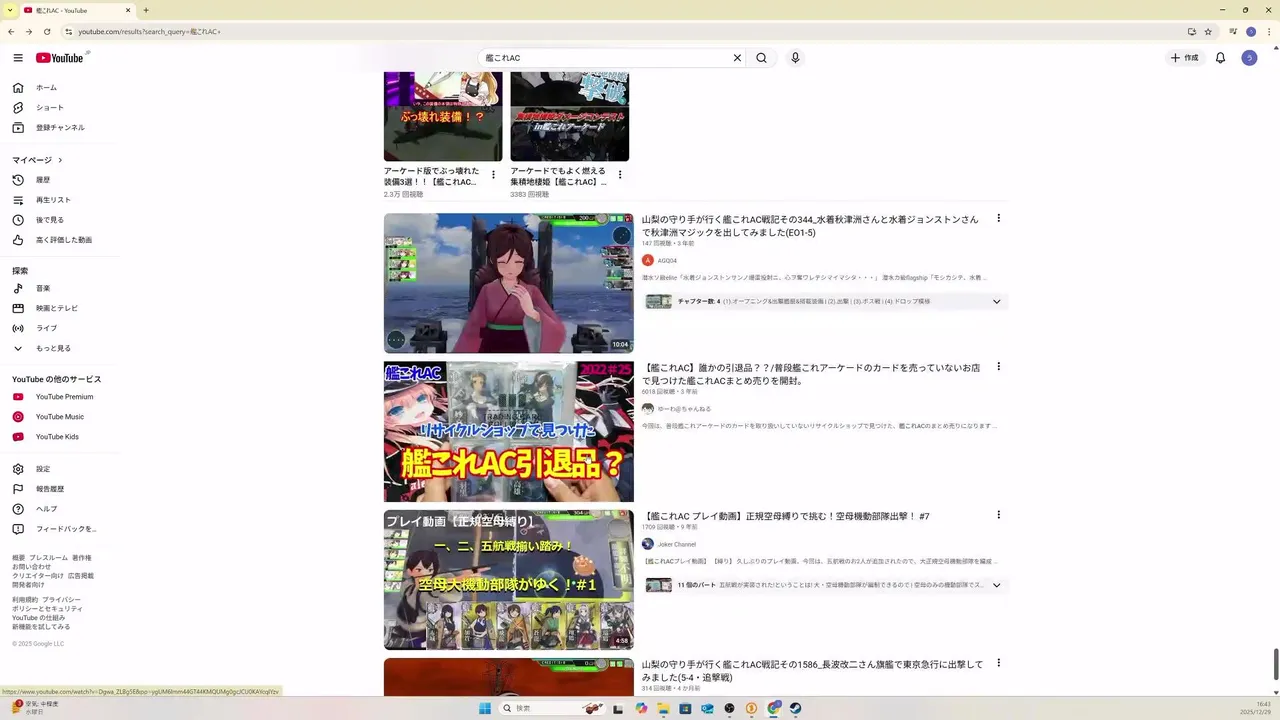
Task: Open the notifications bell
Action: click(1220, 58)
